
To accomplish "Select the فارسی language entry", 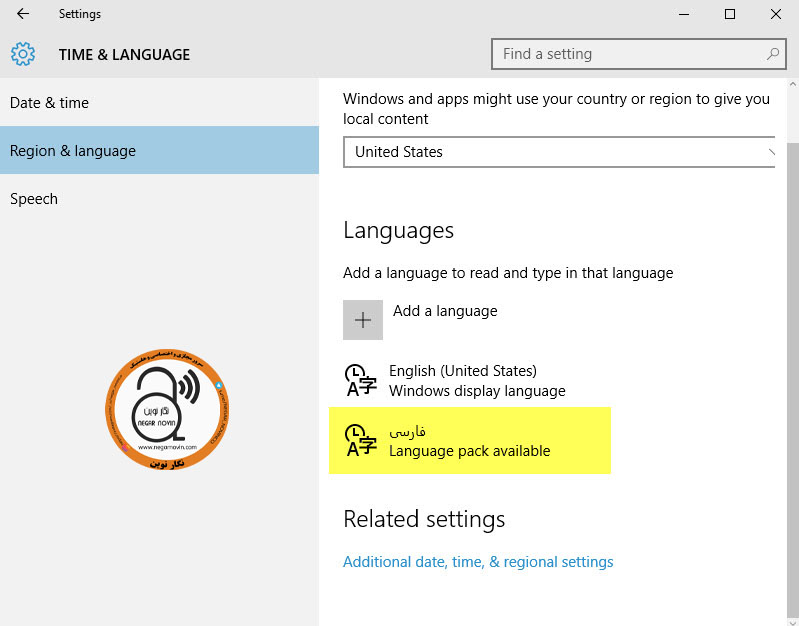I will click(x=470, y=440).
